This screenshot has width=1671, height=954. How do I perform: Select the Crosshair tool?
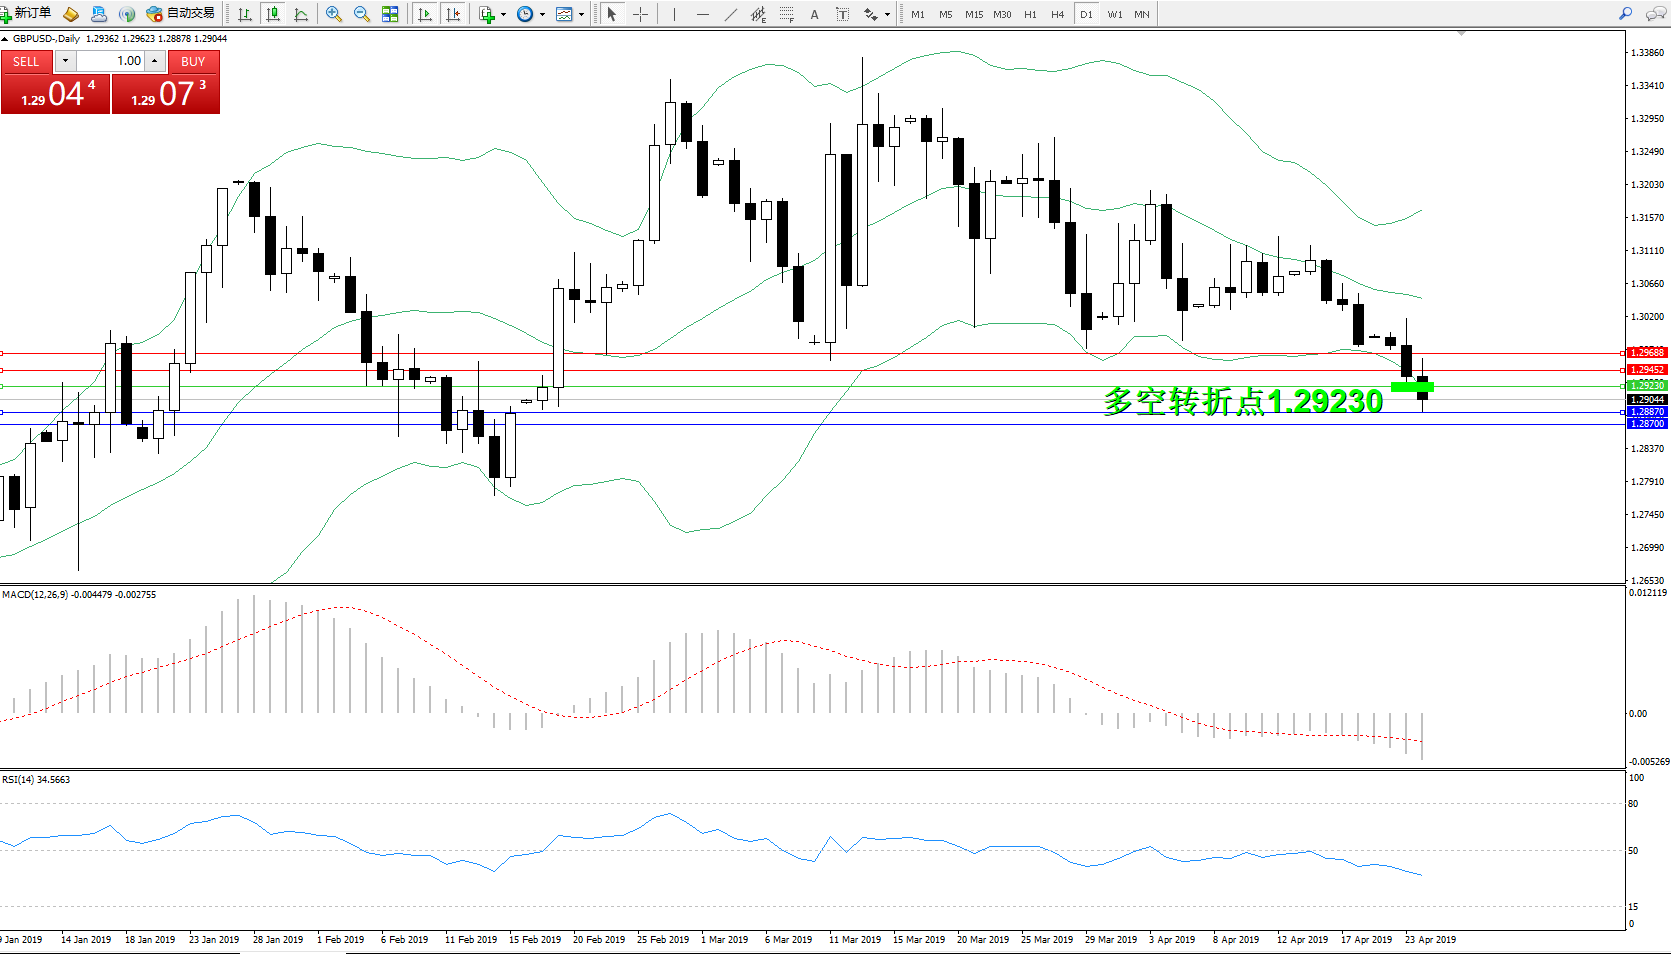click(640, 14)
